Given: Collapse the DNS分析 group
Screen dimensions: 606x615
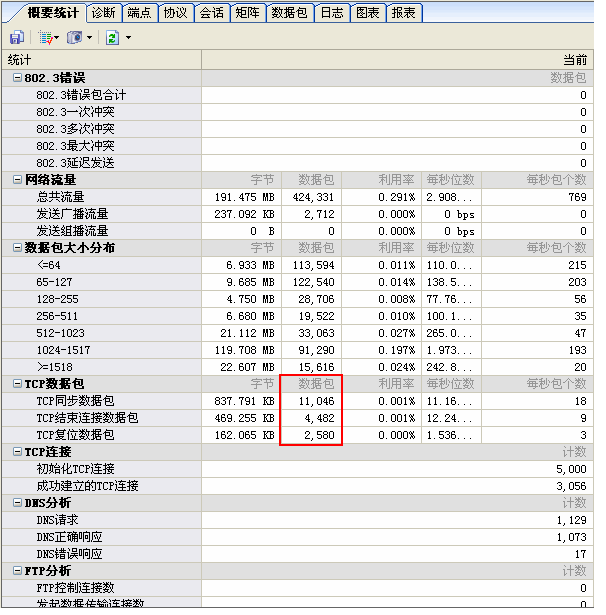Looking at the screenshot, I should click(x=17, y=502).
